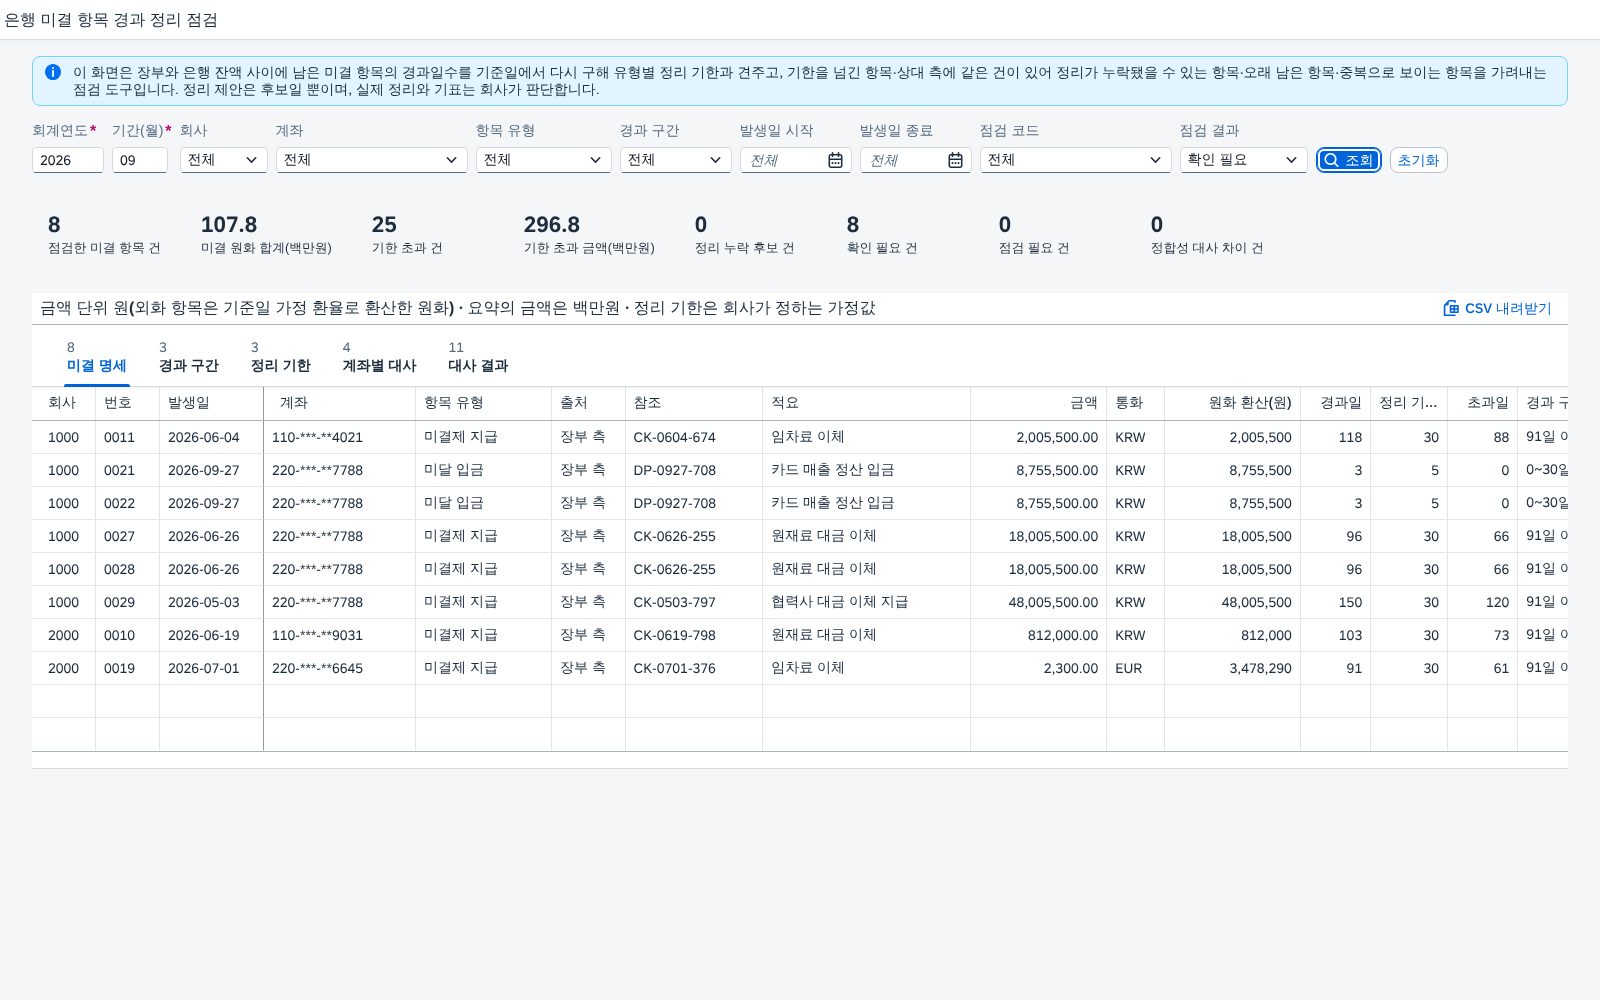Switch to the 정리 기한 tab
The height and width of the screenshot is (1000, 1600).
coord(280,358)
